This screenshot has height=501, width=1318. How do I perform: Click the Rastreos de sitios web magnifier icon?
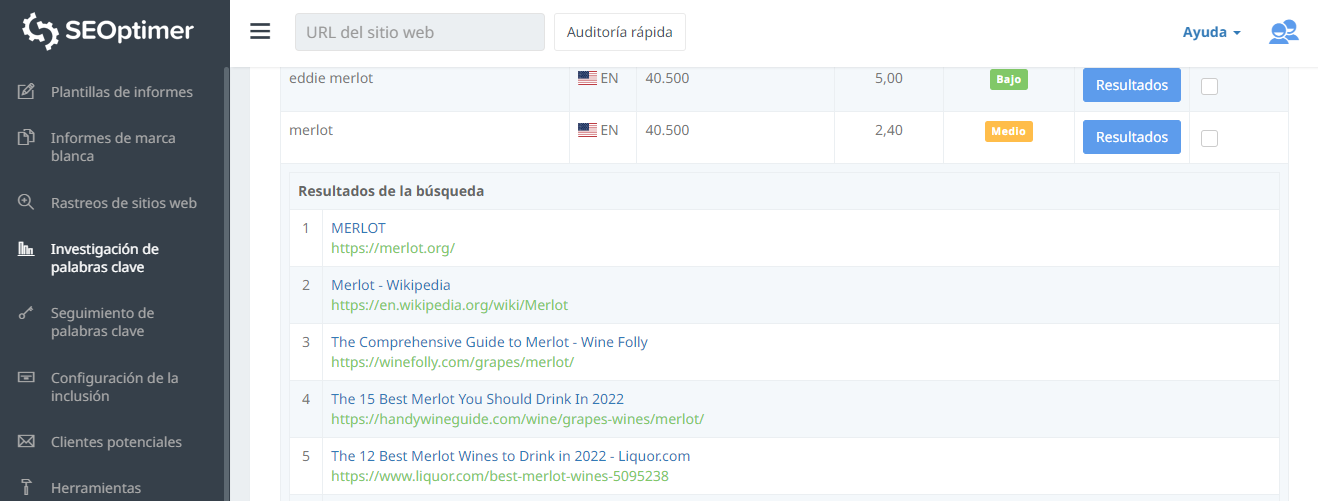(x=28, y=202)
